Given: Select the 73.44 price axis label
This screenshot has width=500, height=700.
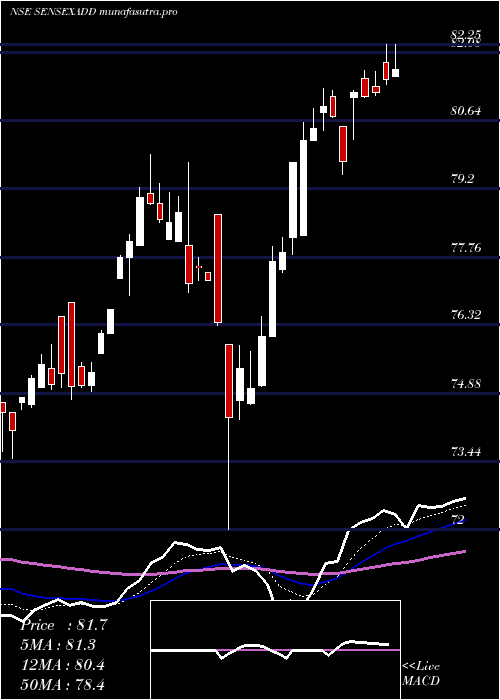Looking at the screenshot, I should (x=466, y=452).
